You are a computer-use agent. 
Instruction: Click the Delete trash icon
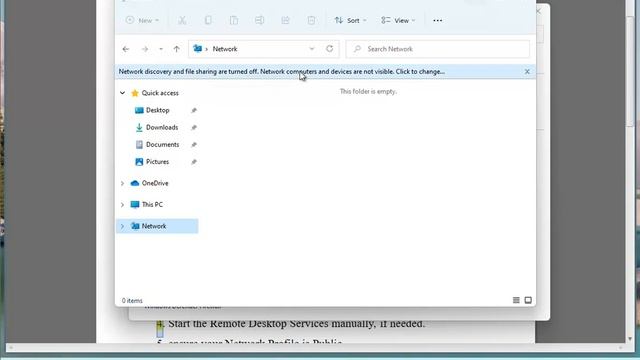point(311,20)
